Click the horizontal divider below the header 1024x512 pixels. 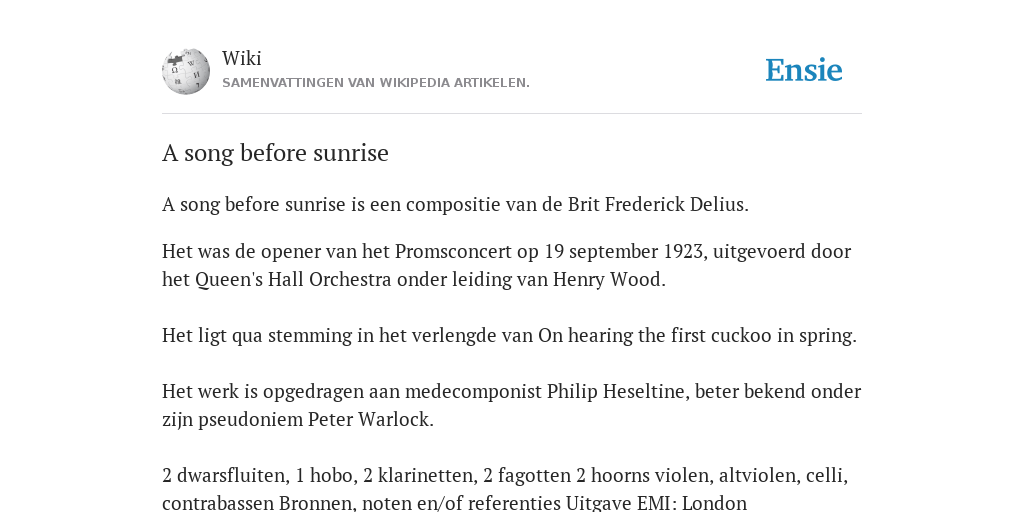512,114
